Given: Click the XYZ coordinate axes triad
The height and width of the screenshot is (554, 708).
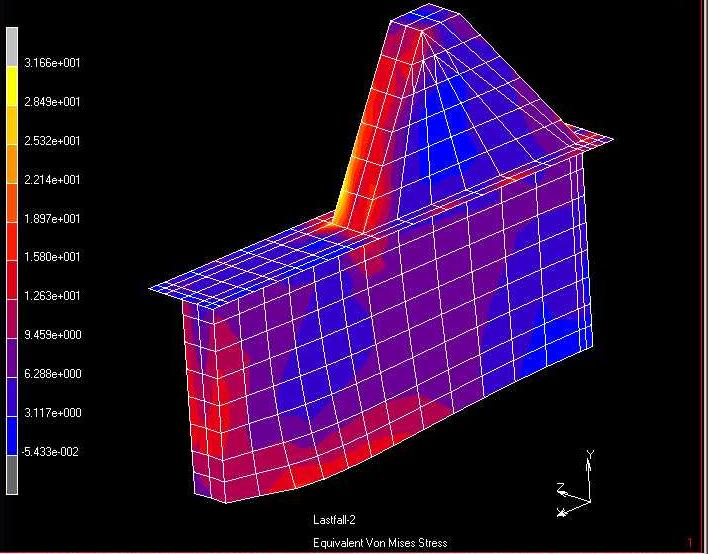Looking at the screenshot, I should [x=576, y=484].
